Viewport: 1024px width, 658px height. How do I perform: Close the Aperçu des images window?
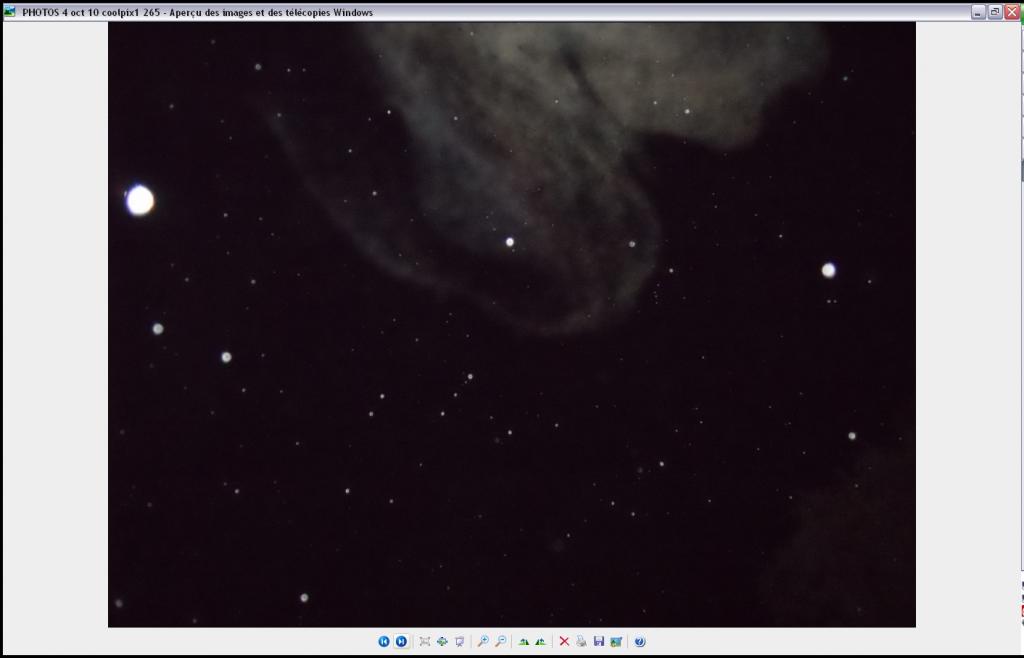pos(1012,12)
